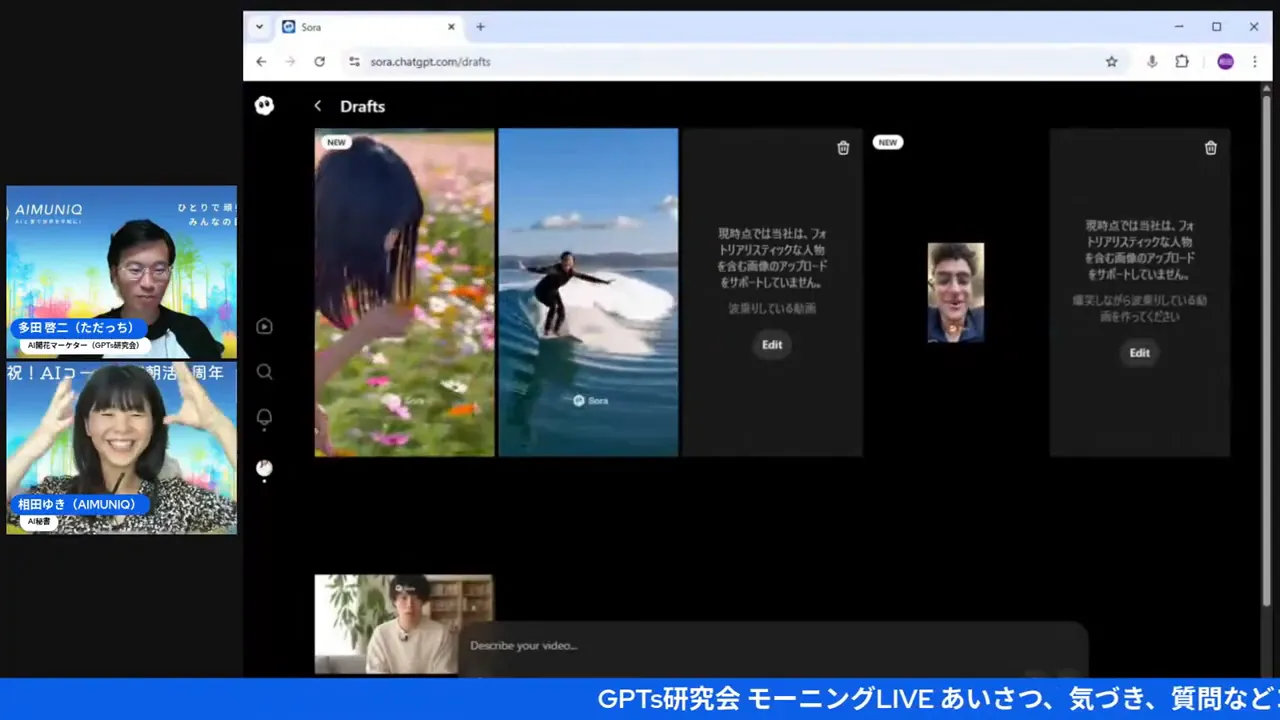This screenshot has height=720, width=1280.
Task: Open search from the sidebar magnifier icon
Action: [264, 372]
